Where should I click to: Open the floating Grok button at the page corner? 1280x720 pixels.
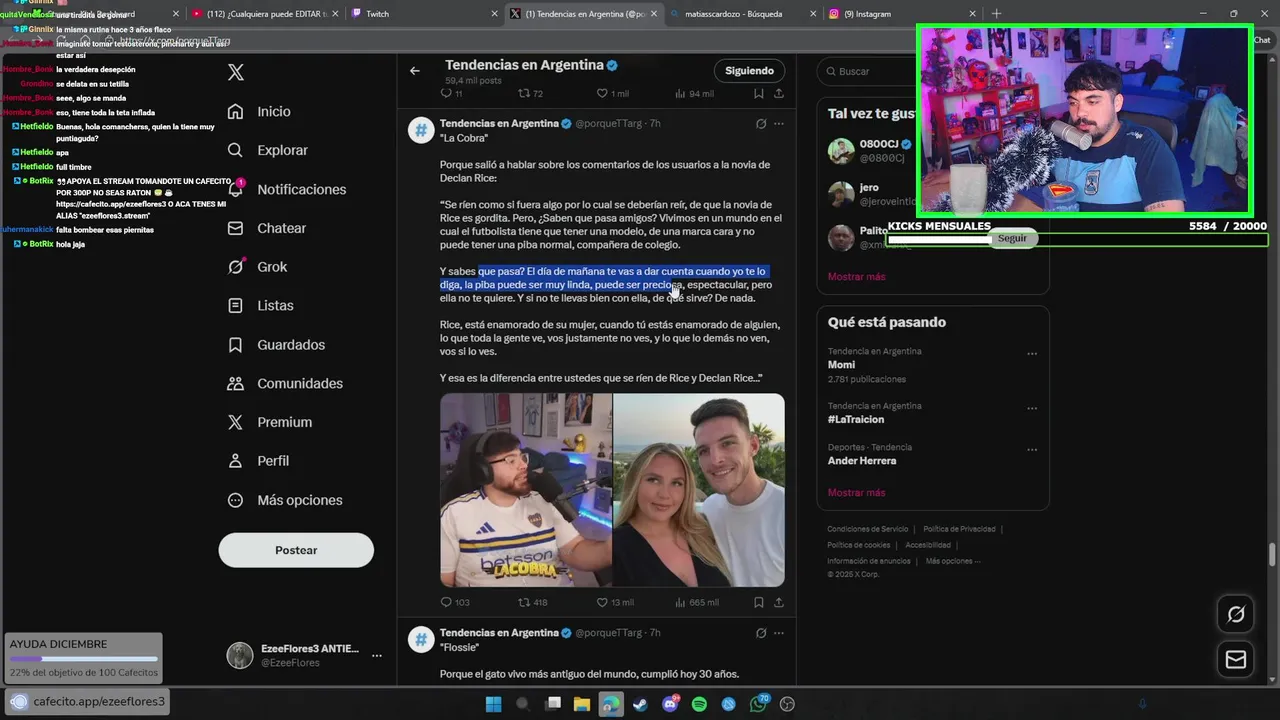[x=1236, y=615]
